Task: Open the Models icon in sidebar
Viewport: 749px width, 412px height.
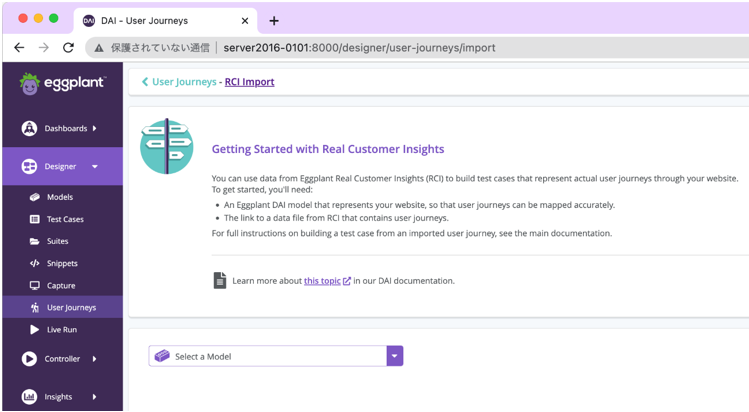Action: (34, 197)
